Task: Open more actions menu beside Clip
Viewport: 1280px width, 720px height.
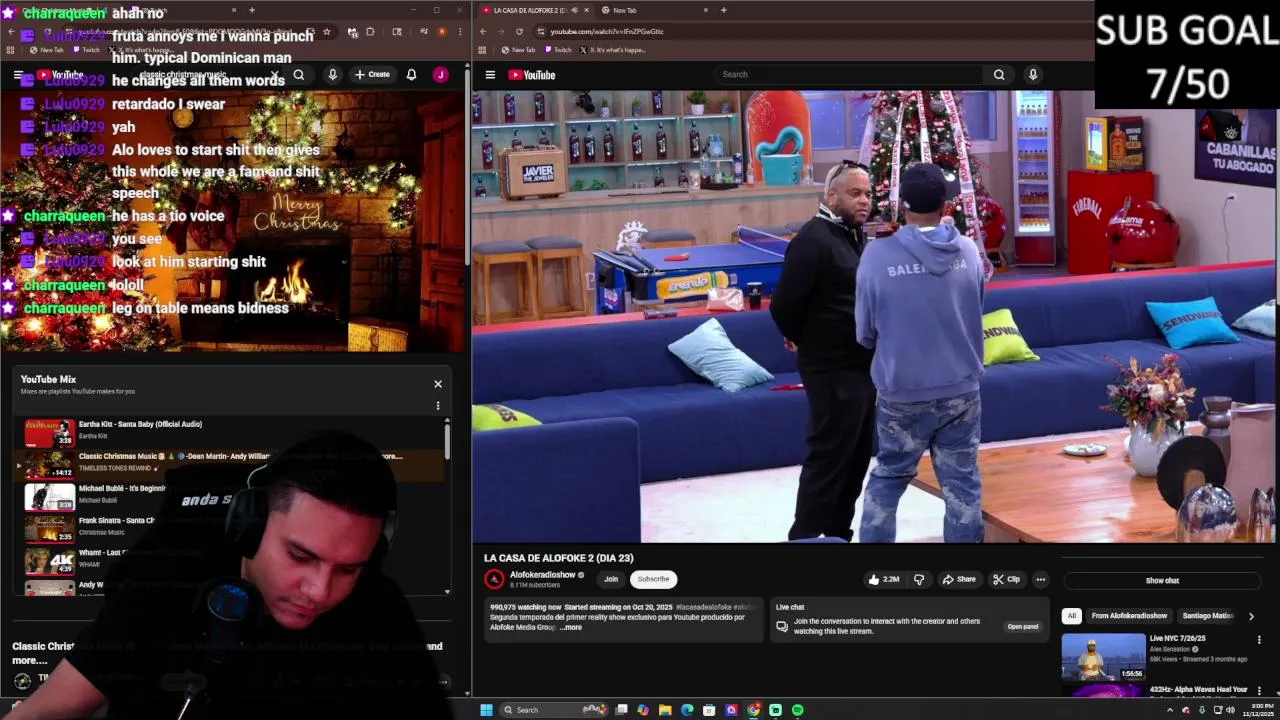Action: [1040, 579]
